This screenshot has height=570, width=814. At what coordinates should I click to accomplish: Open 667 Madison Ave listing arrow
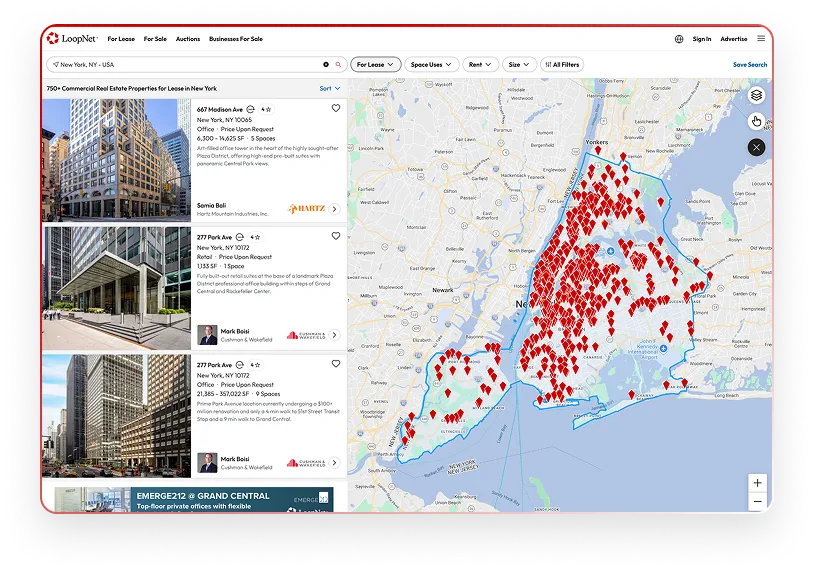click(335, 209)
